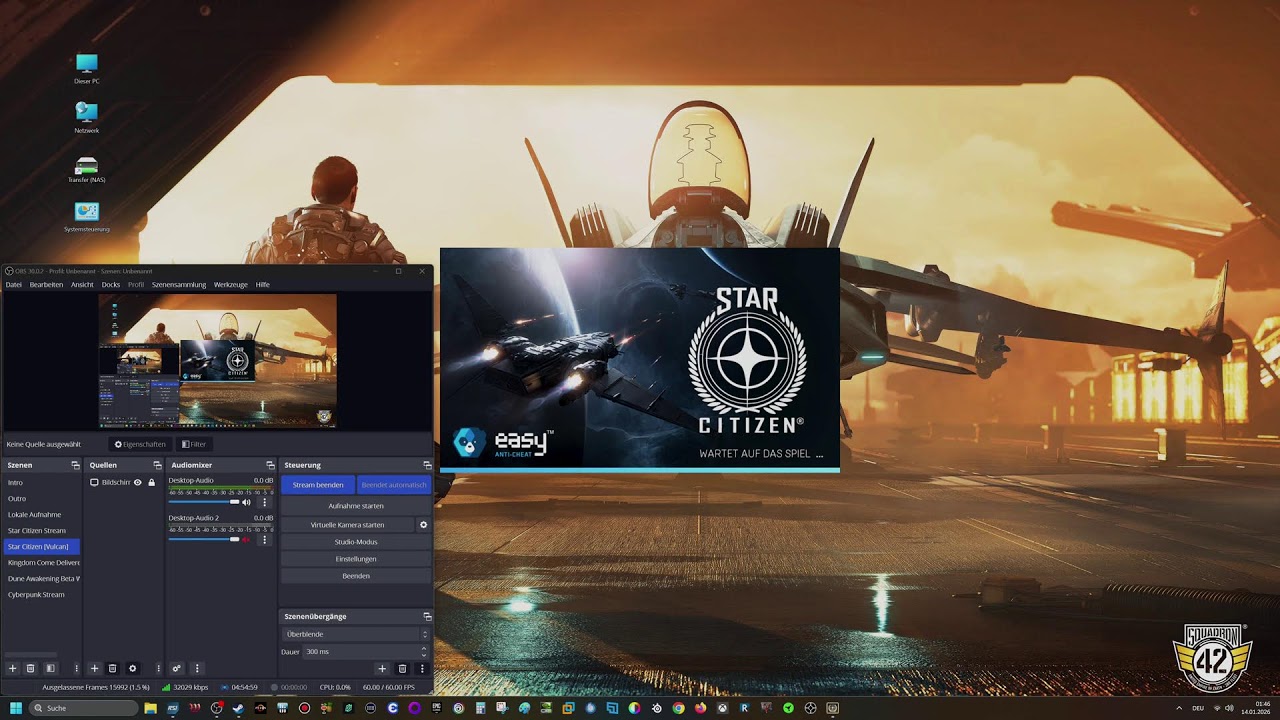The image size is (1280, 720).
Task: Open File Explorer from the taskbar
Action: click(150, 708)
